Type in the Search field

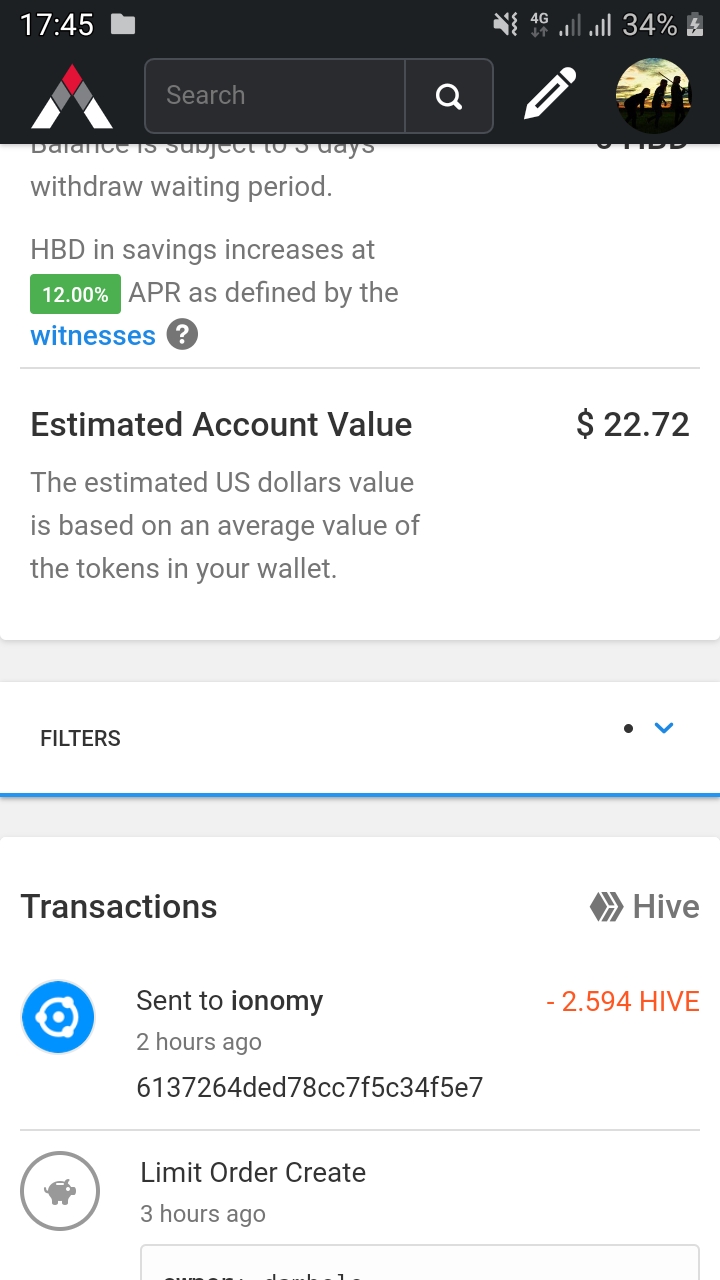click(x=275, y=96)
